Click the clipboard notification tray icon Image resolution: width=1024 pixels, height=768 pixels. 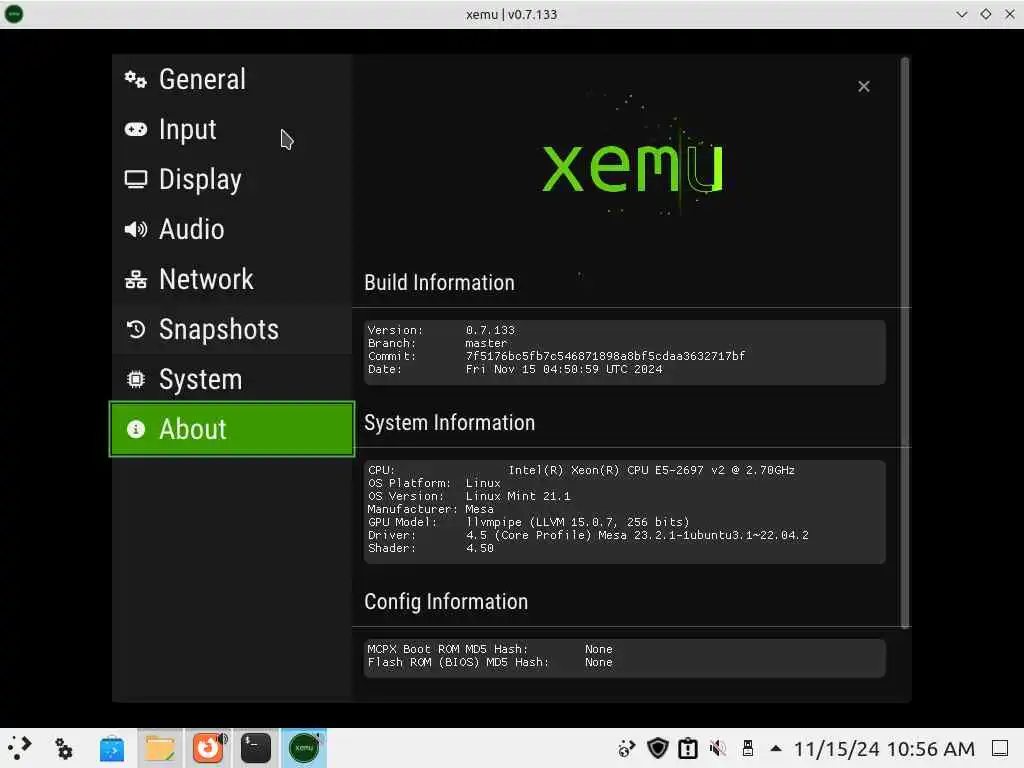pyautogui.click(x=688, y=748)
